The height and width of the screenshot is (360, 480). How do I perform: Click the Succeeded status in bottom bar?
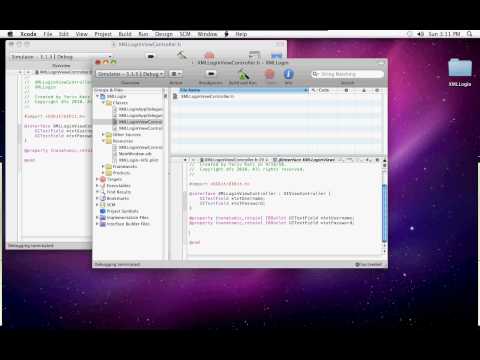(369, 264)
